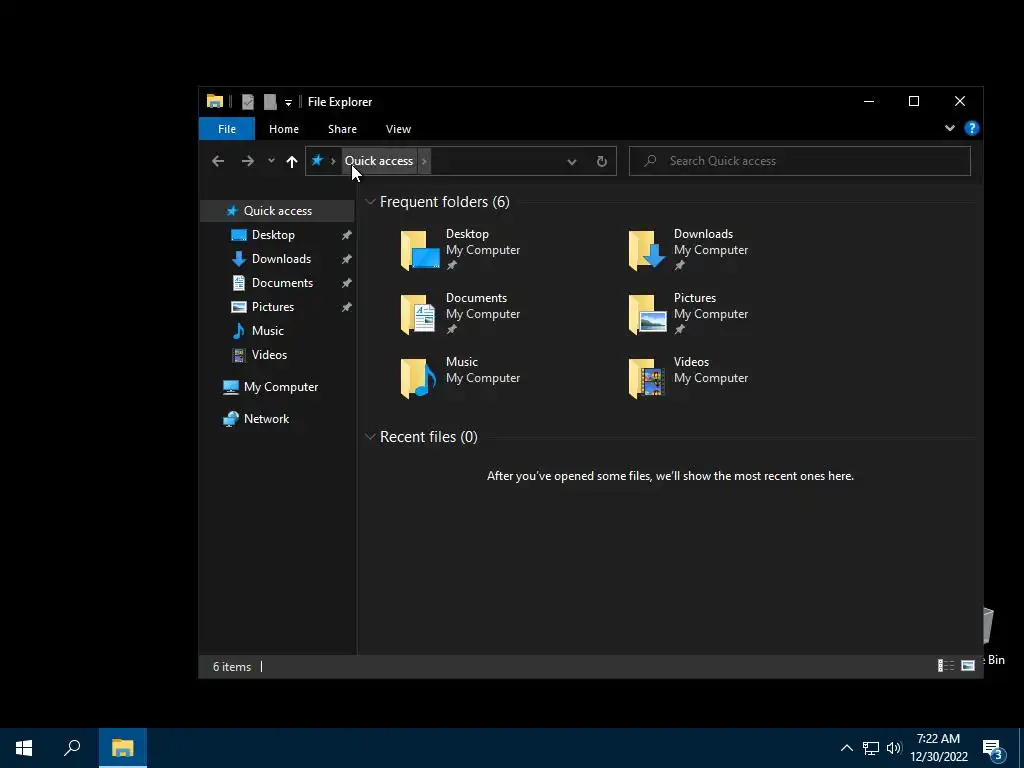Show hidden system tray icons
Screen dimensions: 1024x768
[x=846, y=748]
